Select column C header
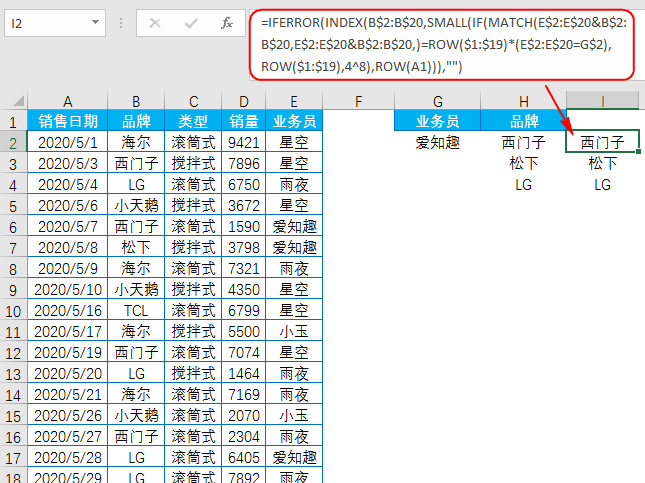The width and height of the screenshot is (645, 483). pyautogui.click(x=193, y=101)
